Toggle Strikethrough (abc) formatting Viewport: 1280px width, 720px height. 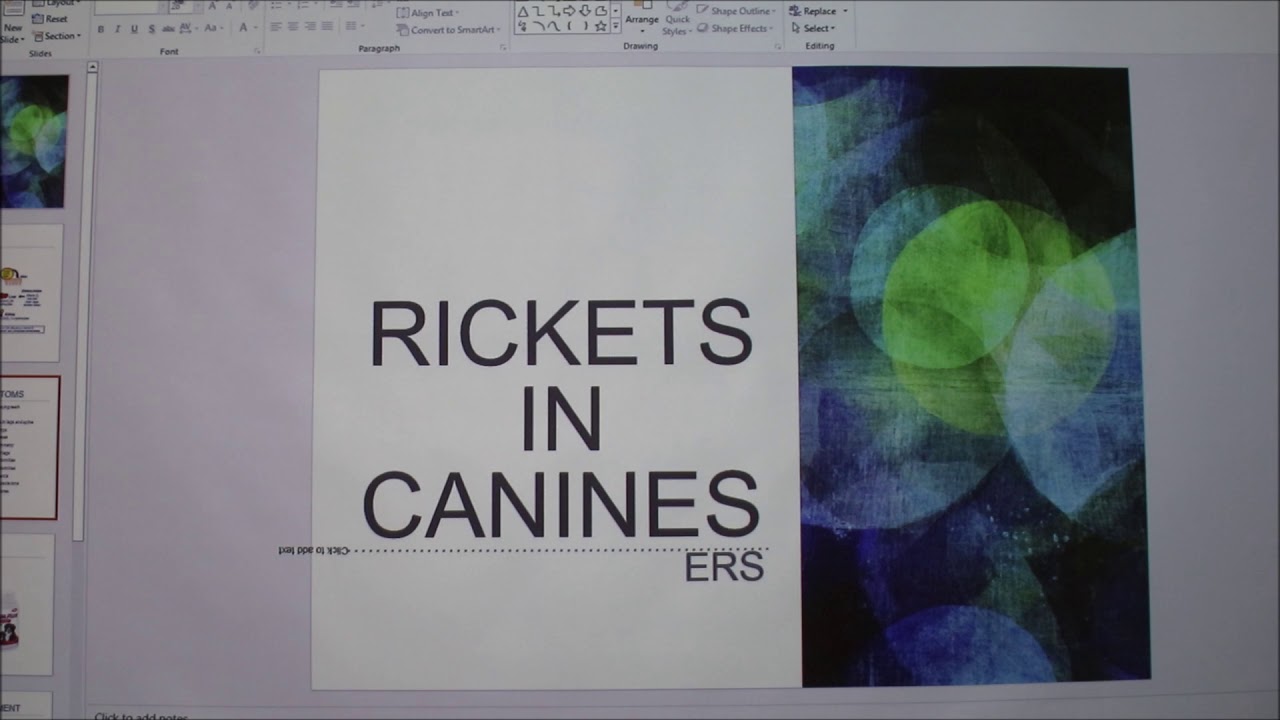click(x=167, y=29)
